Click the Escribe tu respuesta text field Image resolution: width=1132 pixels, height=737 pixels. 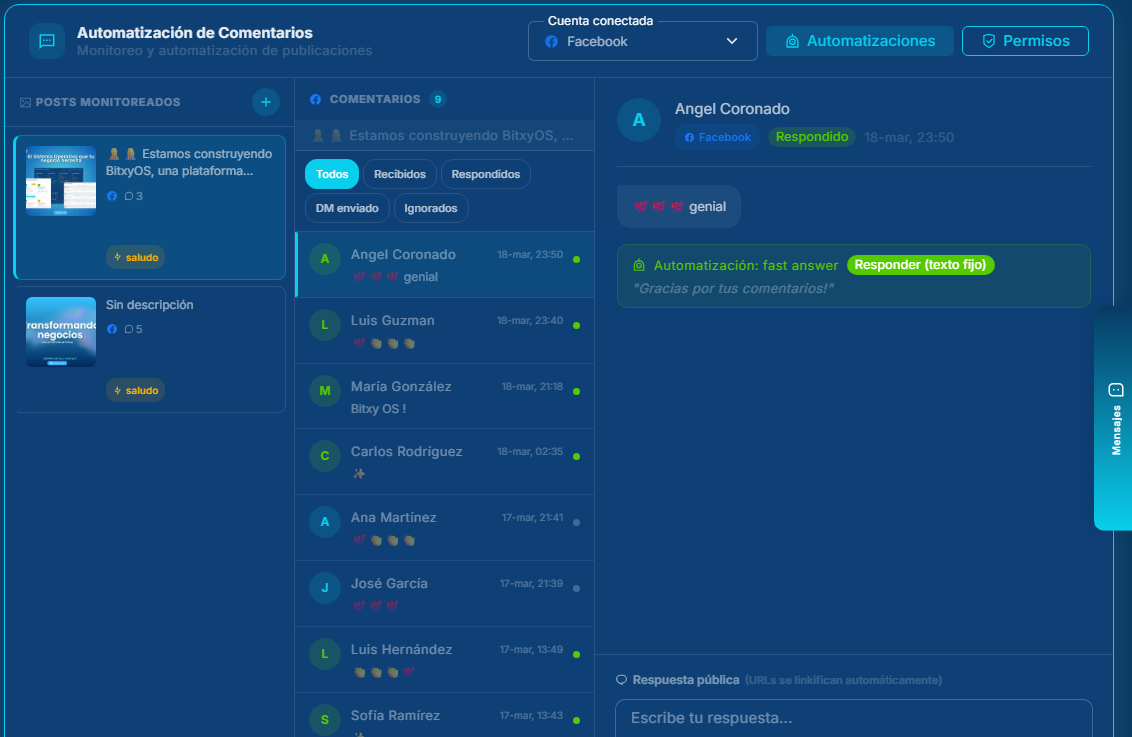point(852,718)
